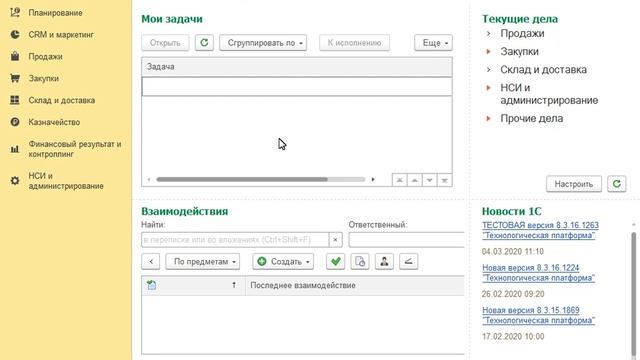Viewport: 640px width, 360px height.
Task: Click the interactions table first column icon
Action: pyautogui.click(x=151, y=285)
